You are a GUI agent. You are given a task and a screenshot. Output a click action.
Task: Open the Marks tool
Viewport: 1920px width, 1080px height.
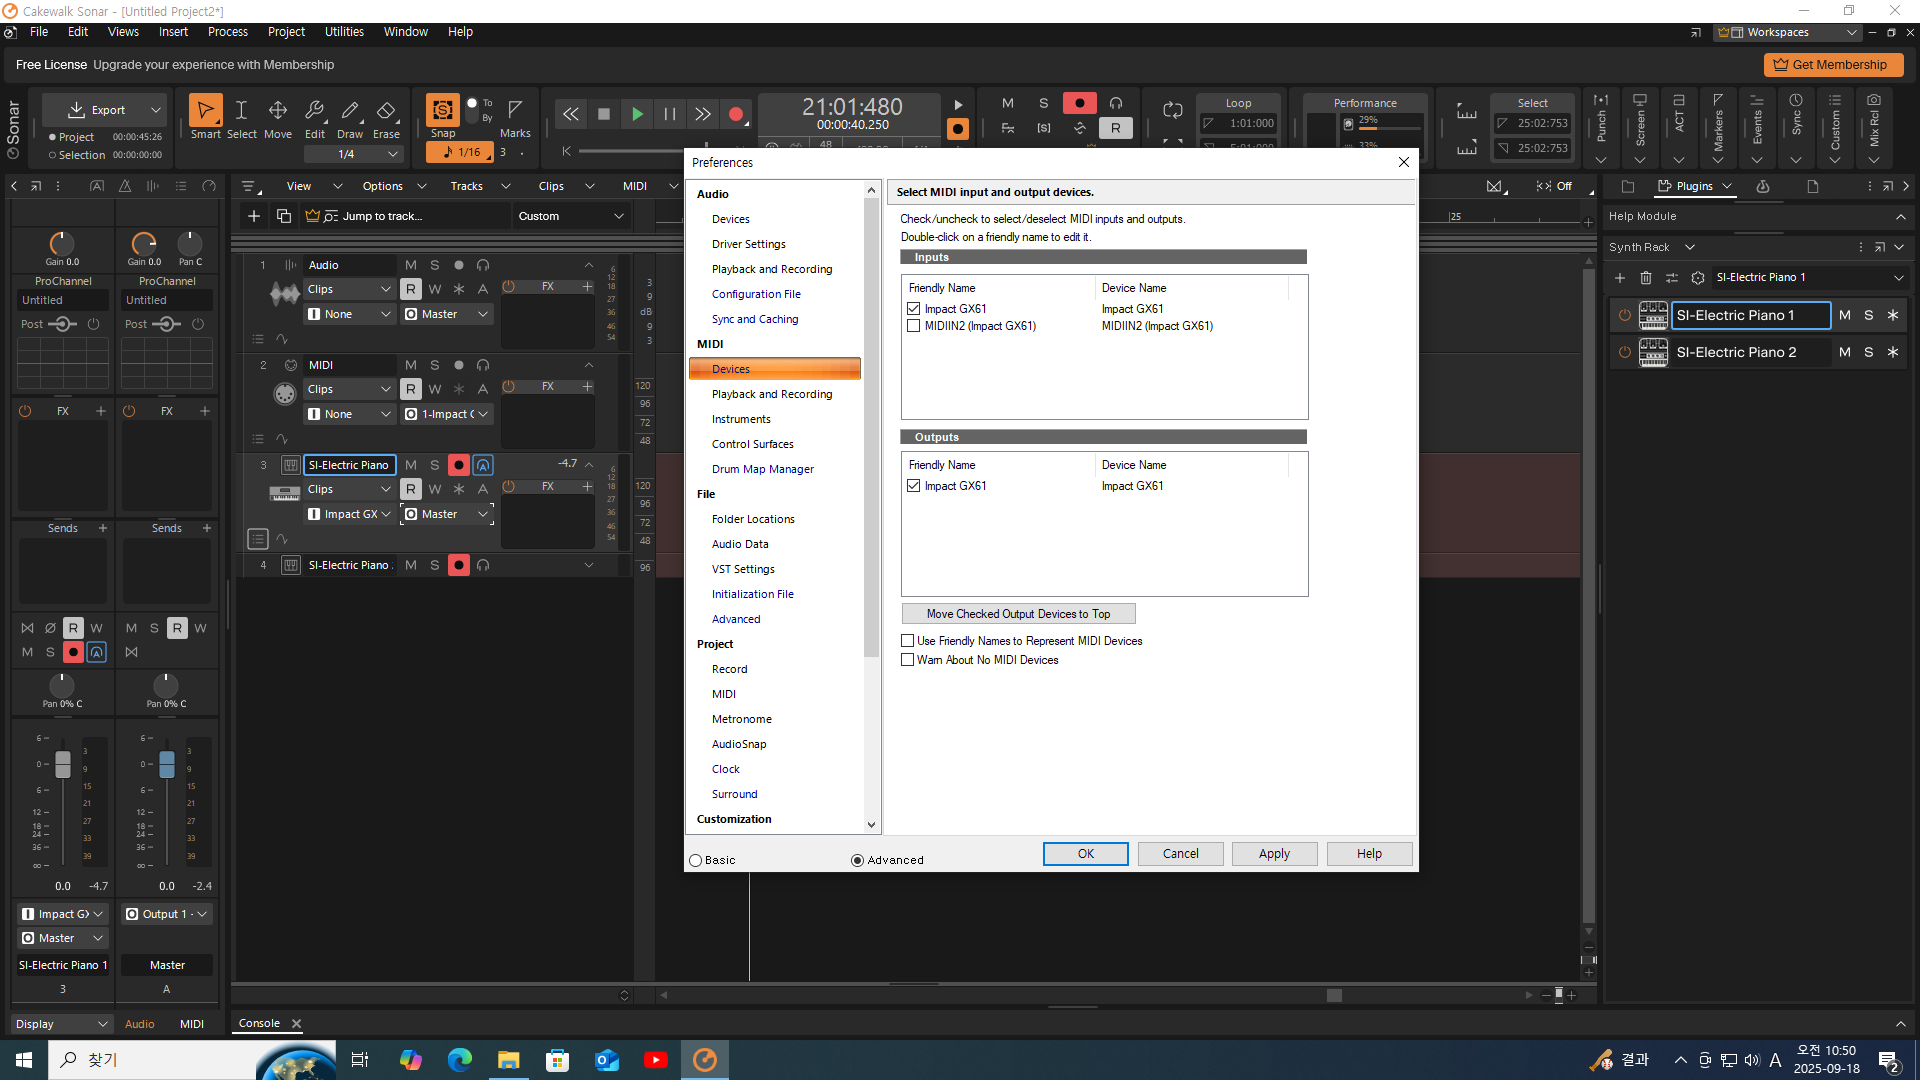515,117
